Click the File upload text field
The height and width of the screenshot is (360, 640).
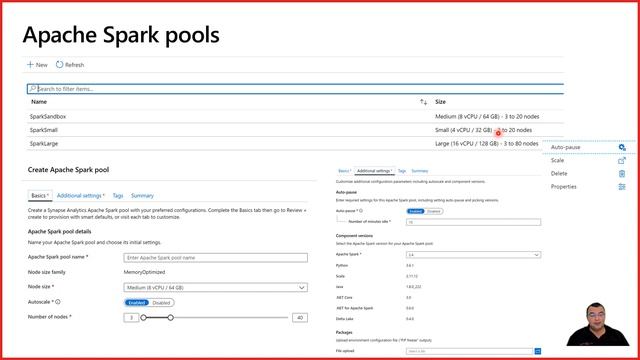(470, 351)
